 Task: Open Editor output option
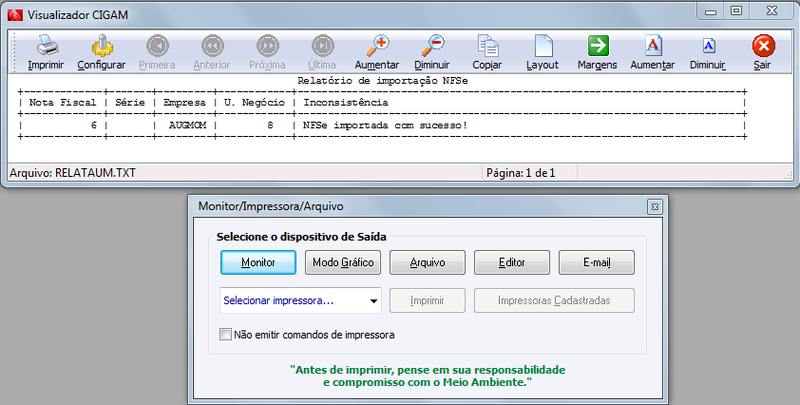(x=512, y=263)
